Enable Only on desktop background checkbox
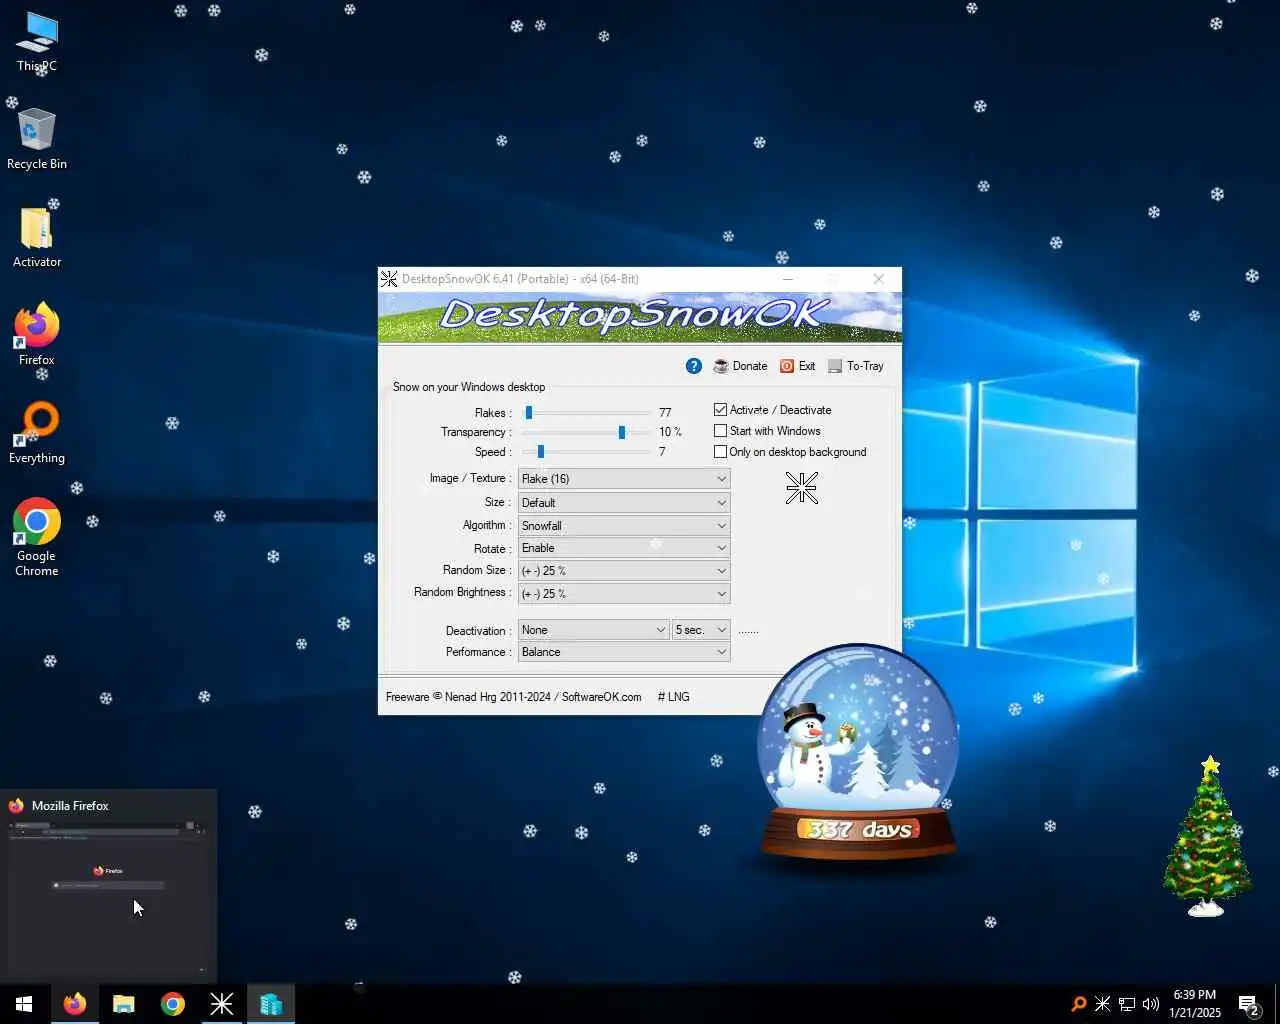 pyautogui.click(x=720, y=452)
